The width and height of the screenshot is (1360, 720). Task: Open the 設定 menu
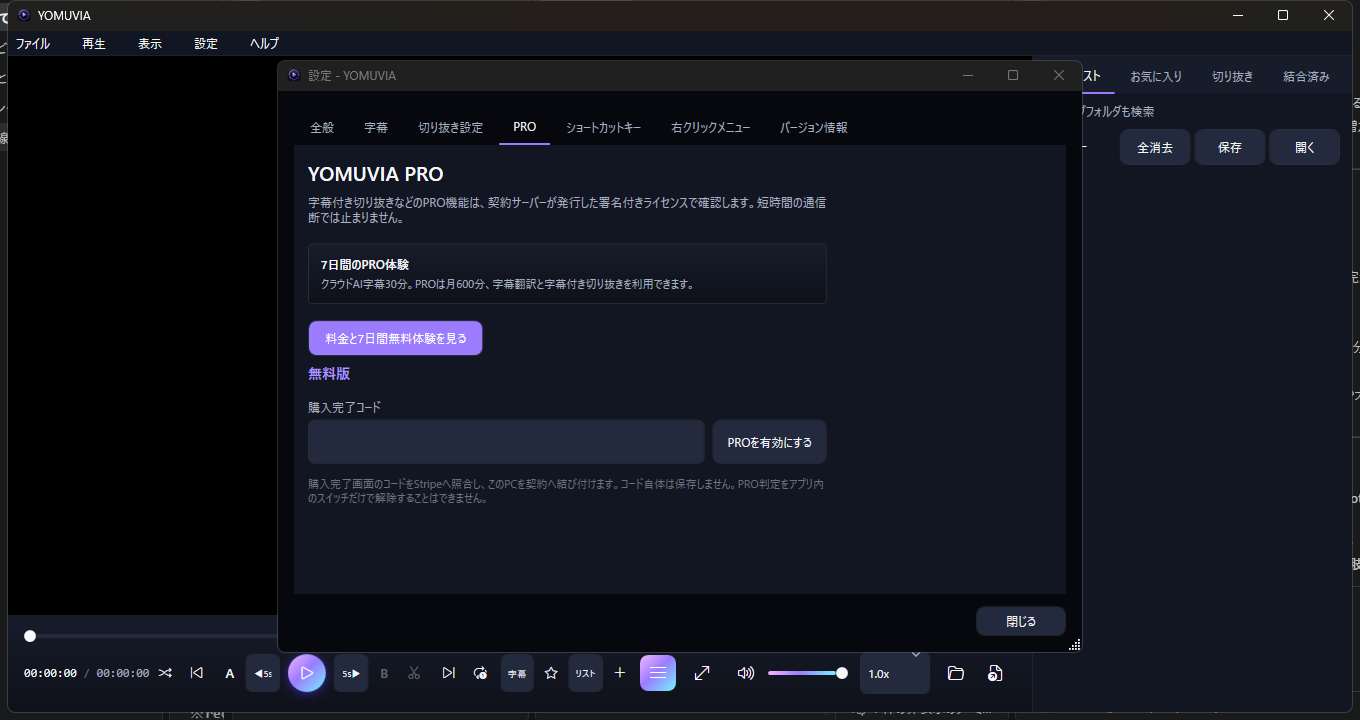tap(206, 44)
